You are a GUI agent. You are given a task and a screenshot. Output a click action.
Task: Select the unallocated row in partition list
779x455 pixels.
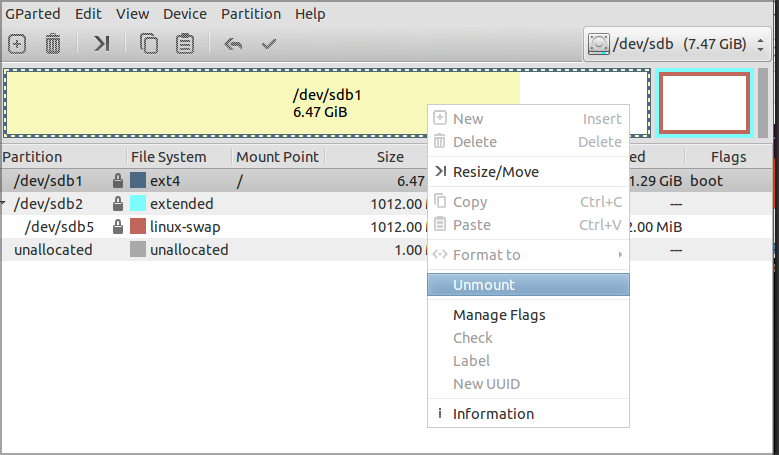53,250
